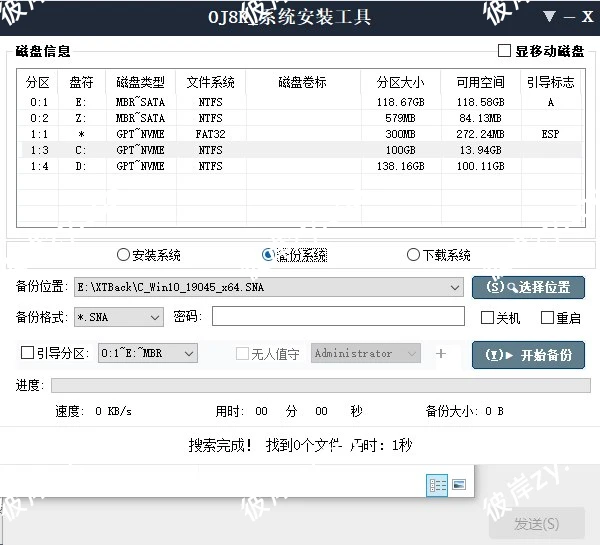Select partition row 1:4
600x545 pixels.
[x=301, y=166]
